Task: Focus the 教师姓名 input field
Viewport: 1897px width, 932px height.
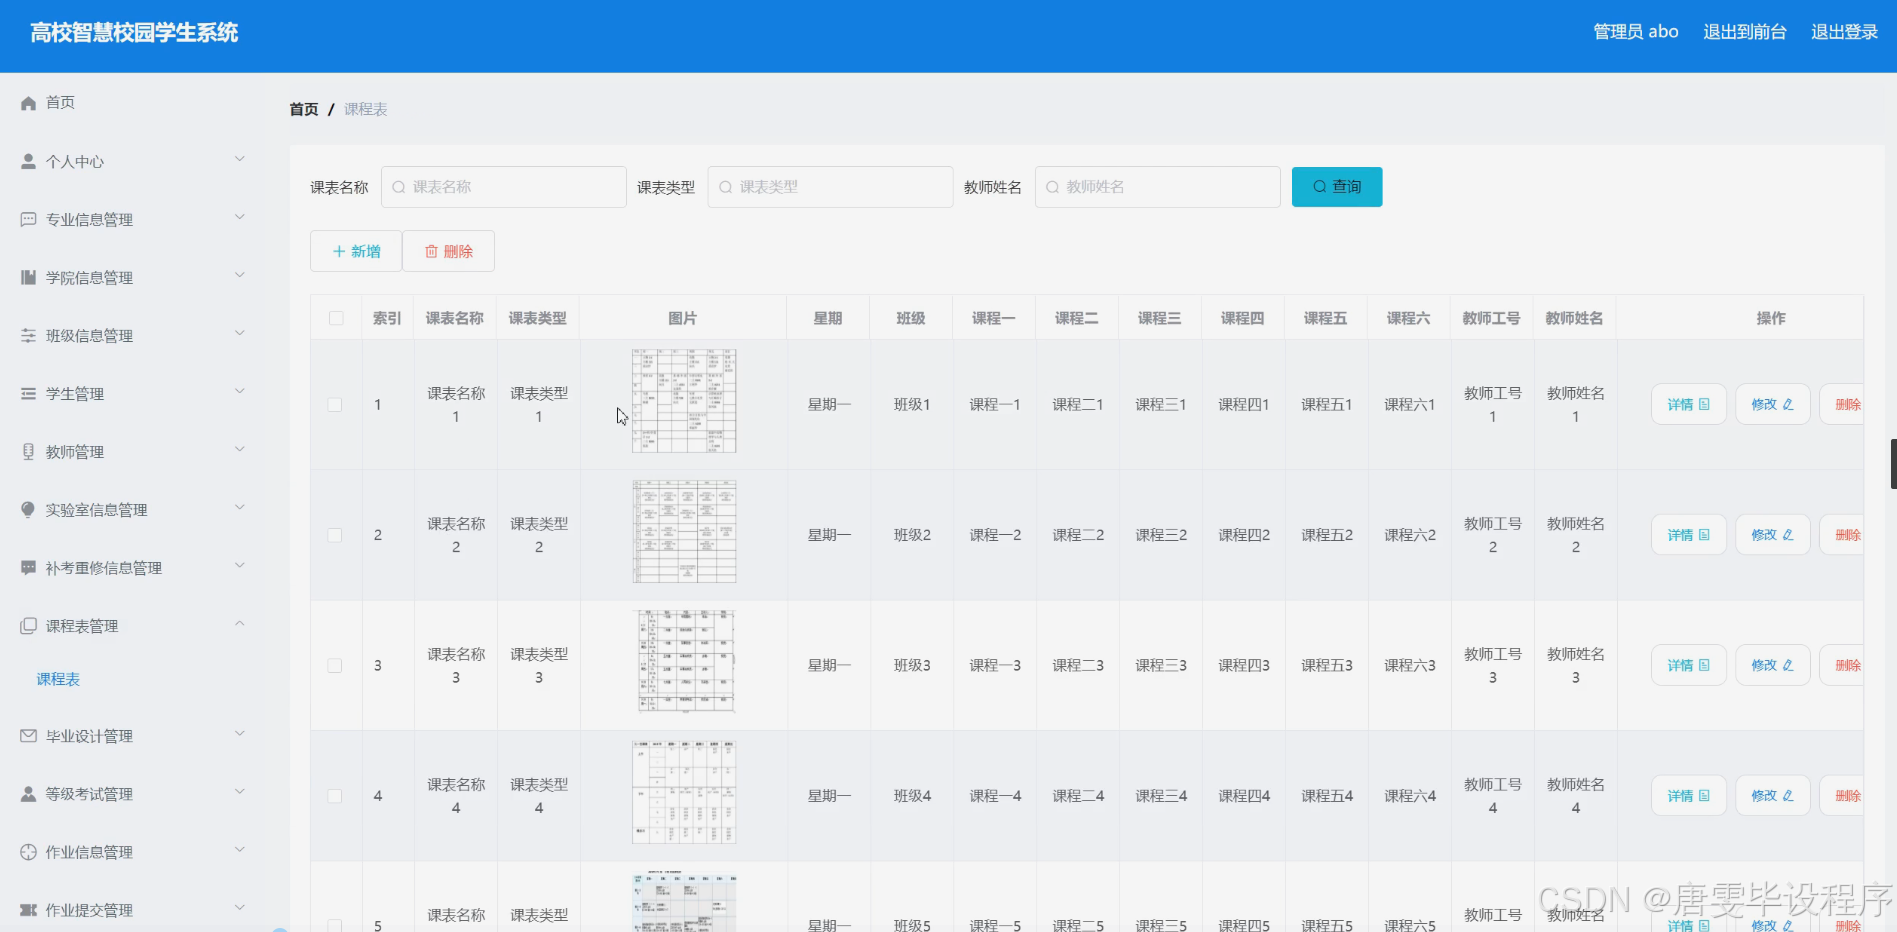Action: 1157,187
